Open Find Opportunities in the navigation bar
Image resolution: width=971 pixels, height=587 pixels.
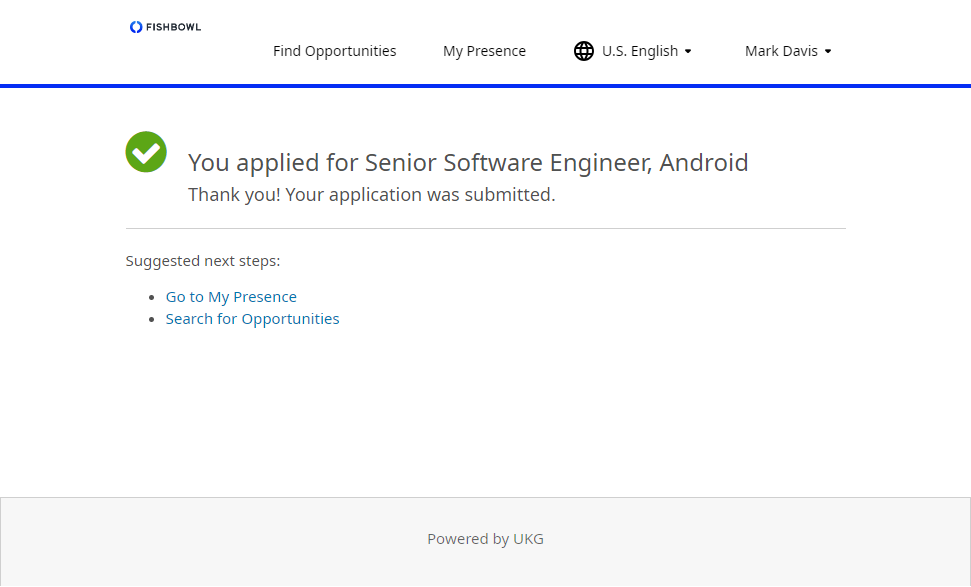pos(334,51)
